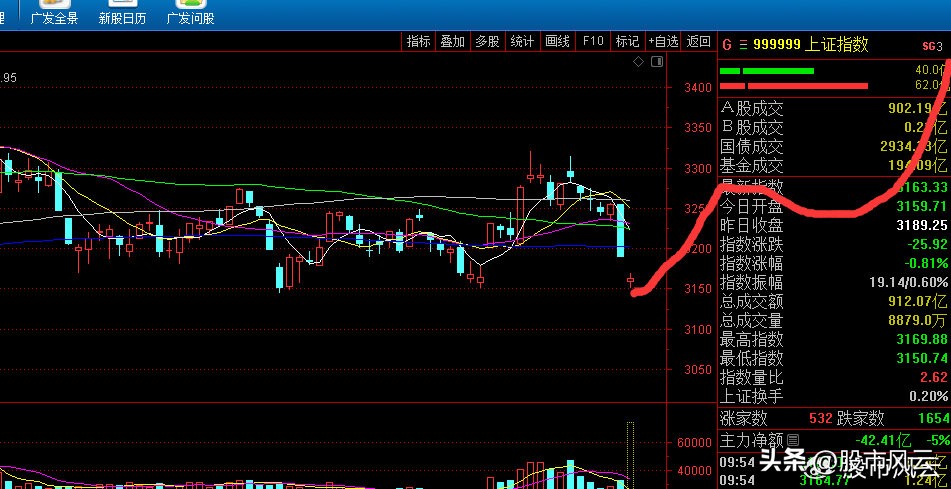Click the red sell-volume bar
Image resolution: width=951 pixels, height=489 pixels.
[794, 86]
